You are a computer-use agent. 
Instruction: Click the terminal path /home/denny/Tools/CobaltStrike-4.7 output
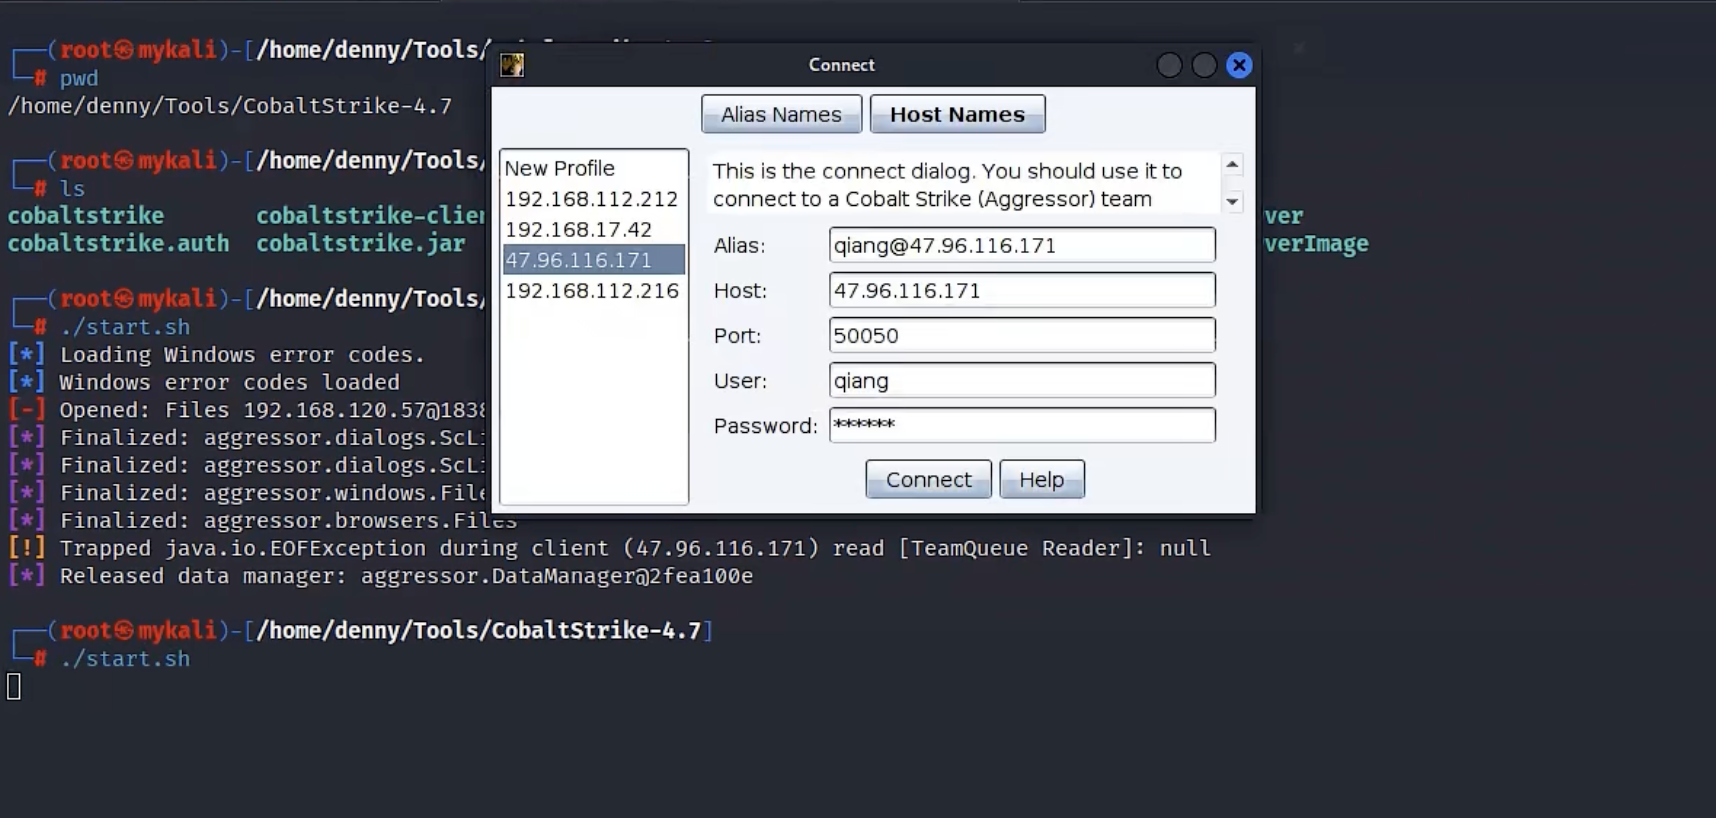(x=230, y=106)
